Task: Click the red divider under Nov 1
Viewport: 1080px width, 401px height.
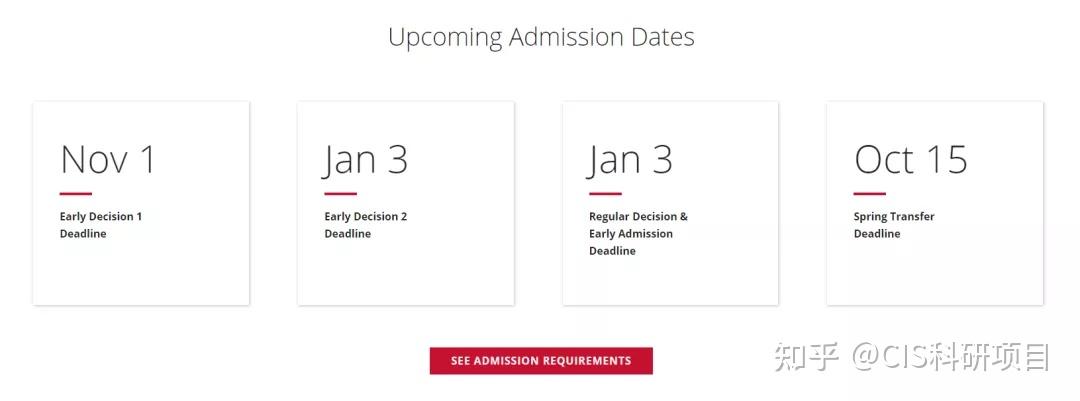Action: click(x=76, y=193)
